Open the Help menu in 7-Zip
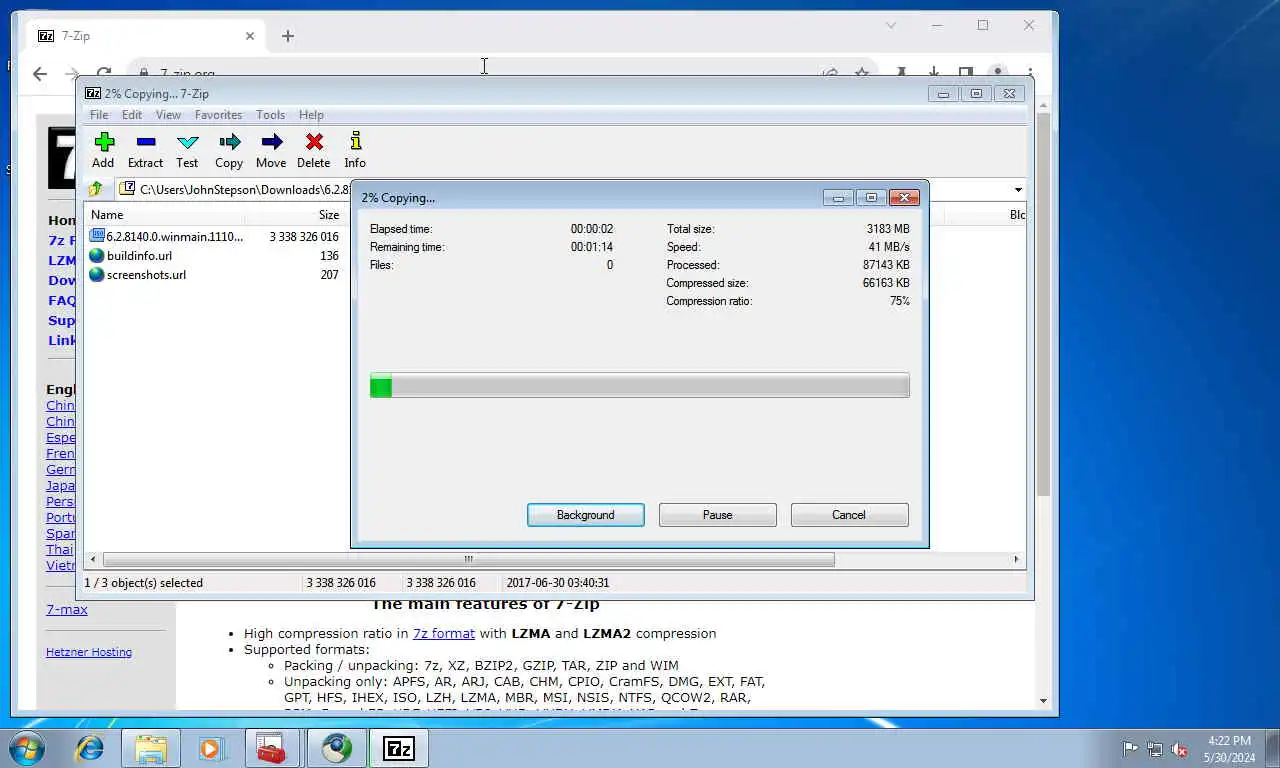The width and height of the screenshot is (1280, 768). [311, 115]
